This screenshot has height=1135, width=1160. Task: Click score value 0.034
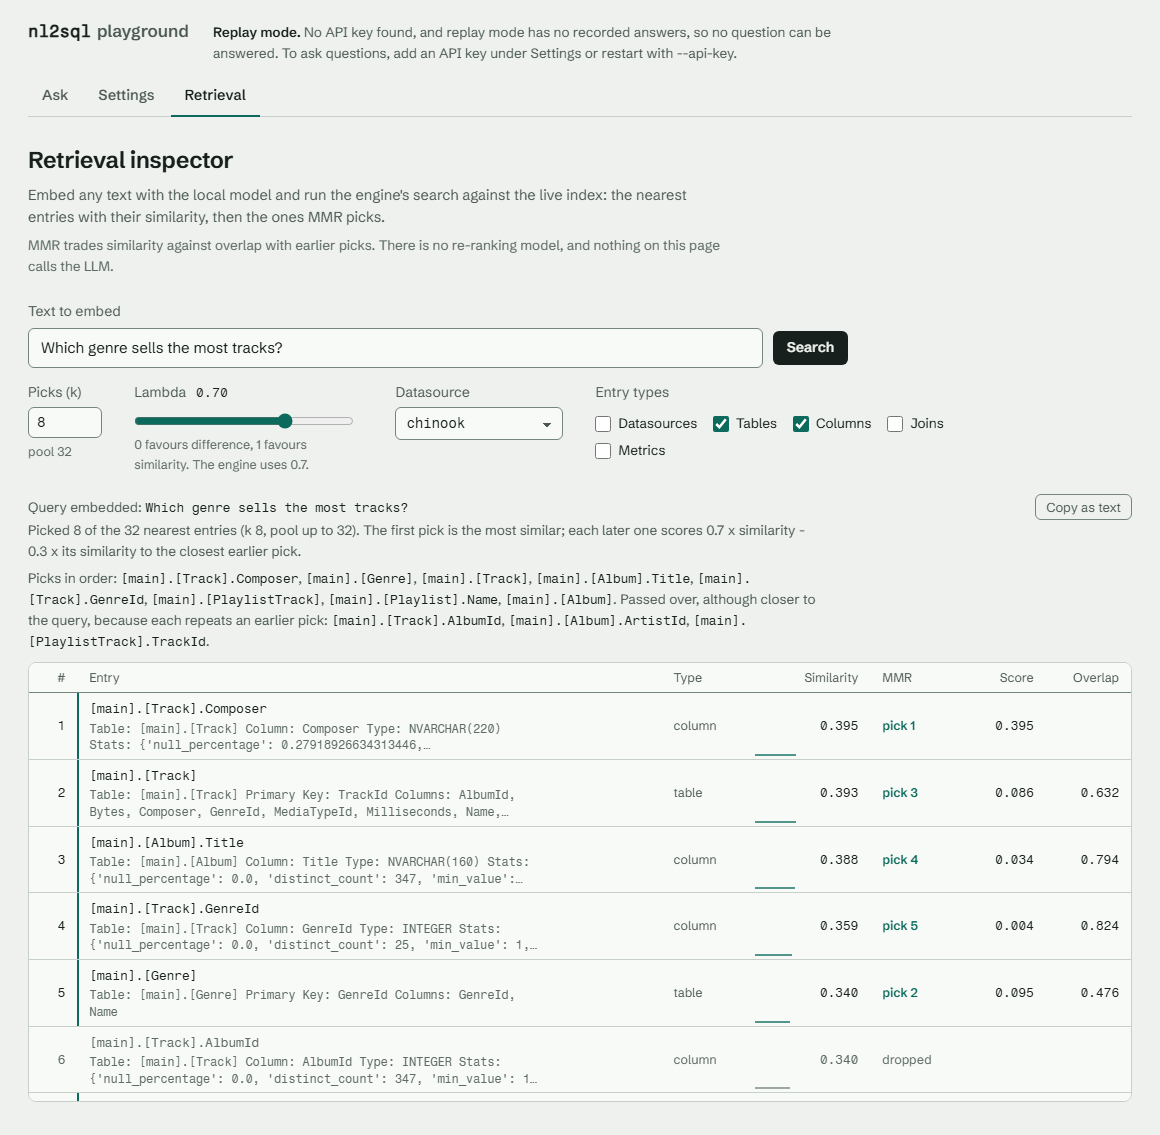pos(1014,860)
